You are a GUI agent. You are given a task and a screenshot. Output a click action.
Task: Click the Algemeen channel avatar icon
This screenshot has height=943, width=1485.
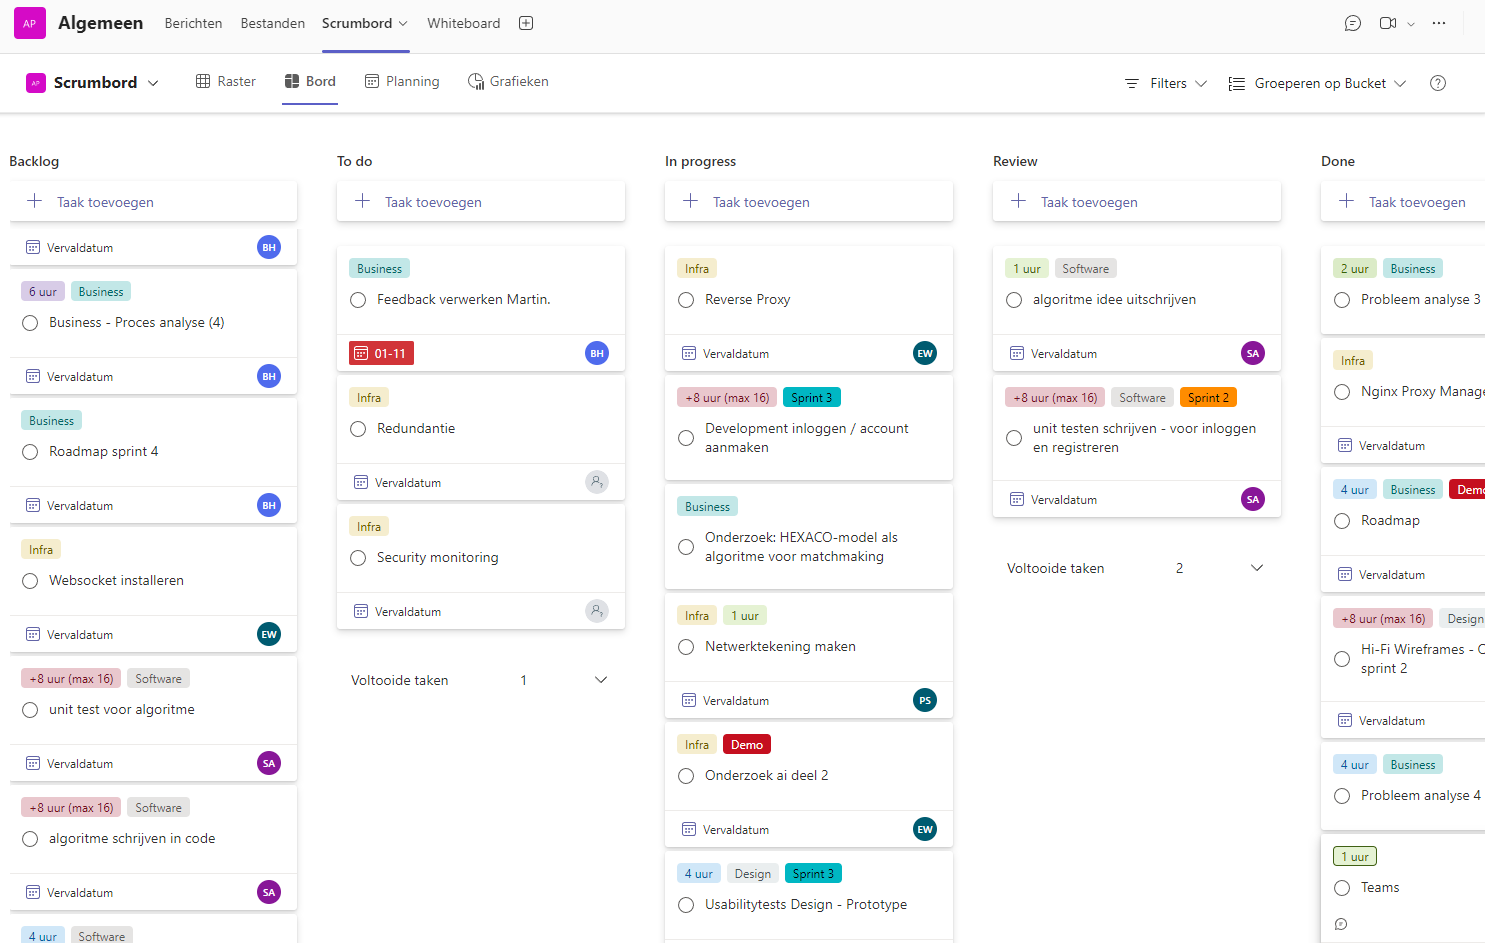pos(30,23)
